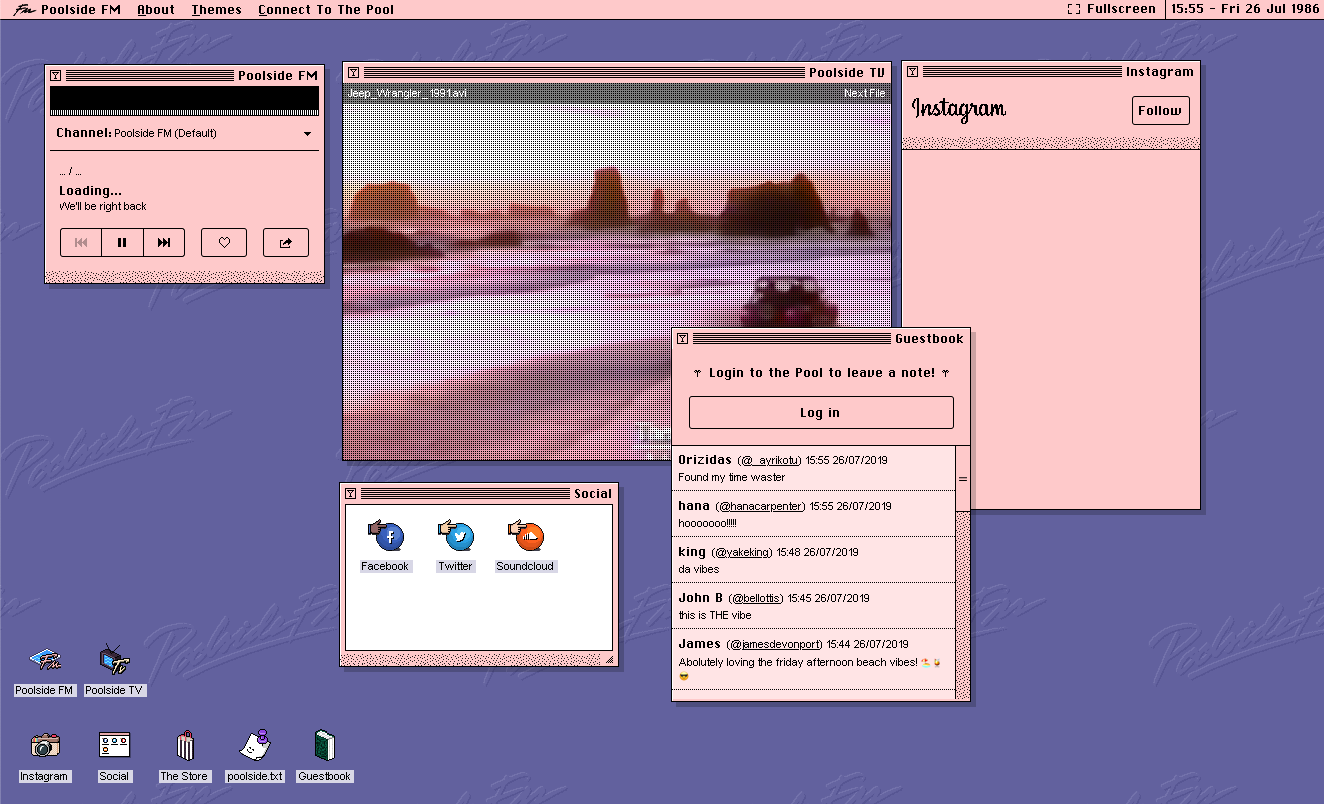Open the poolside.txt note icon
The image size is (1324, 804).
tap(255, 756)
